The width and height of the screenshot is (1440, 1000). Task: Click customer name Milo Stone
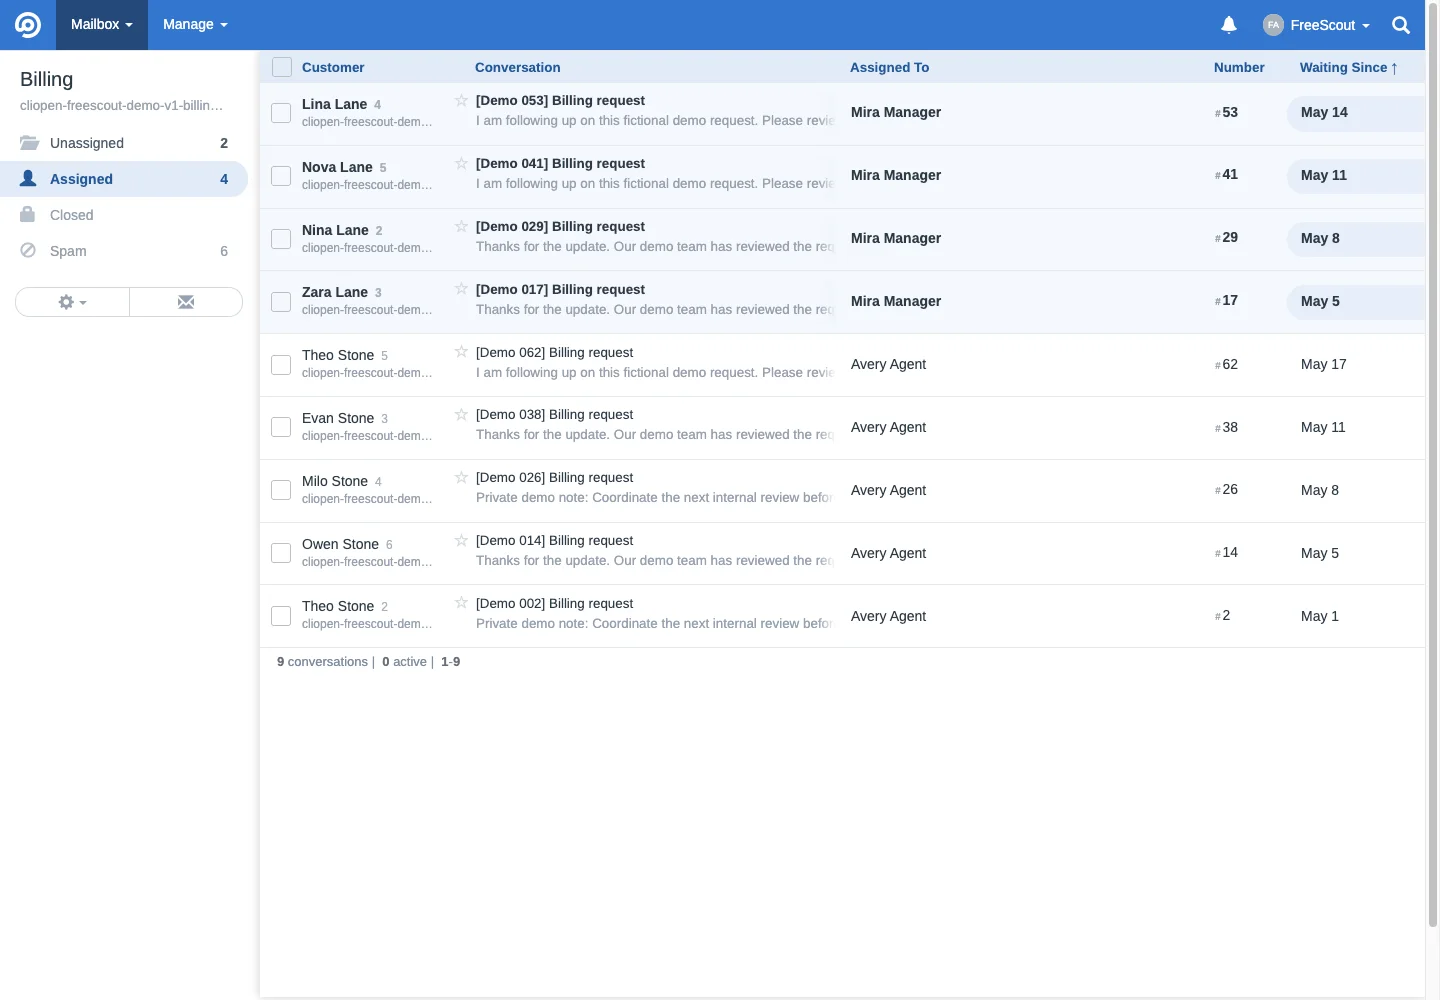click(x=335, y=481)
